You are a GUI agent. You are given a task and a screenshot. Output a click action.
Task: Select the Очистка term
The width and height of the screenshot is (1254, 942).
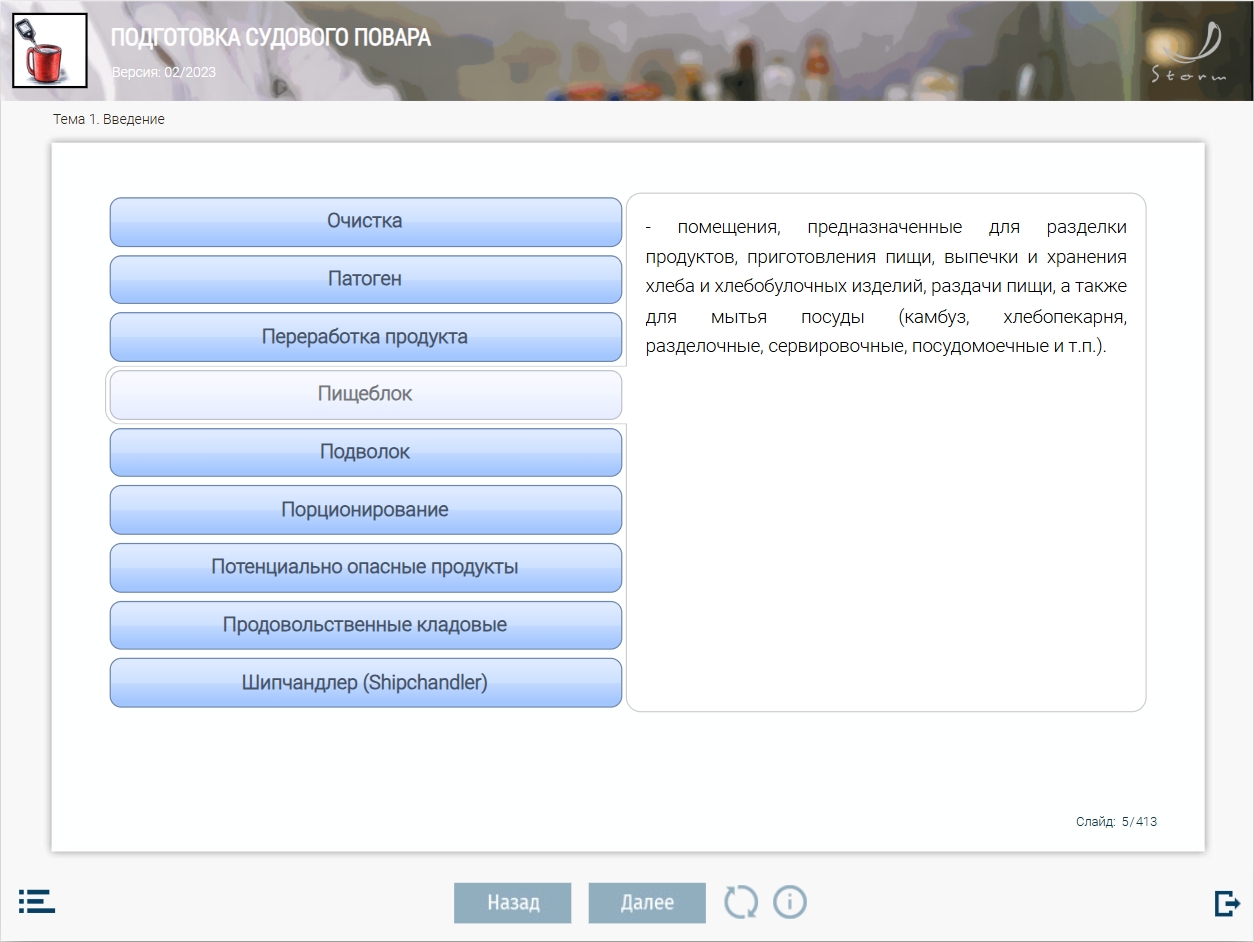coord(365,222)
